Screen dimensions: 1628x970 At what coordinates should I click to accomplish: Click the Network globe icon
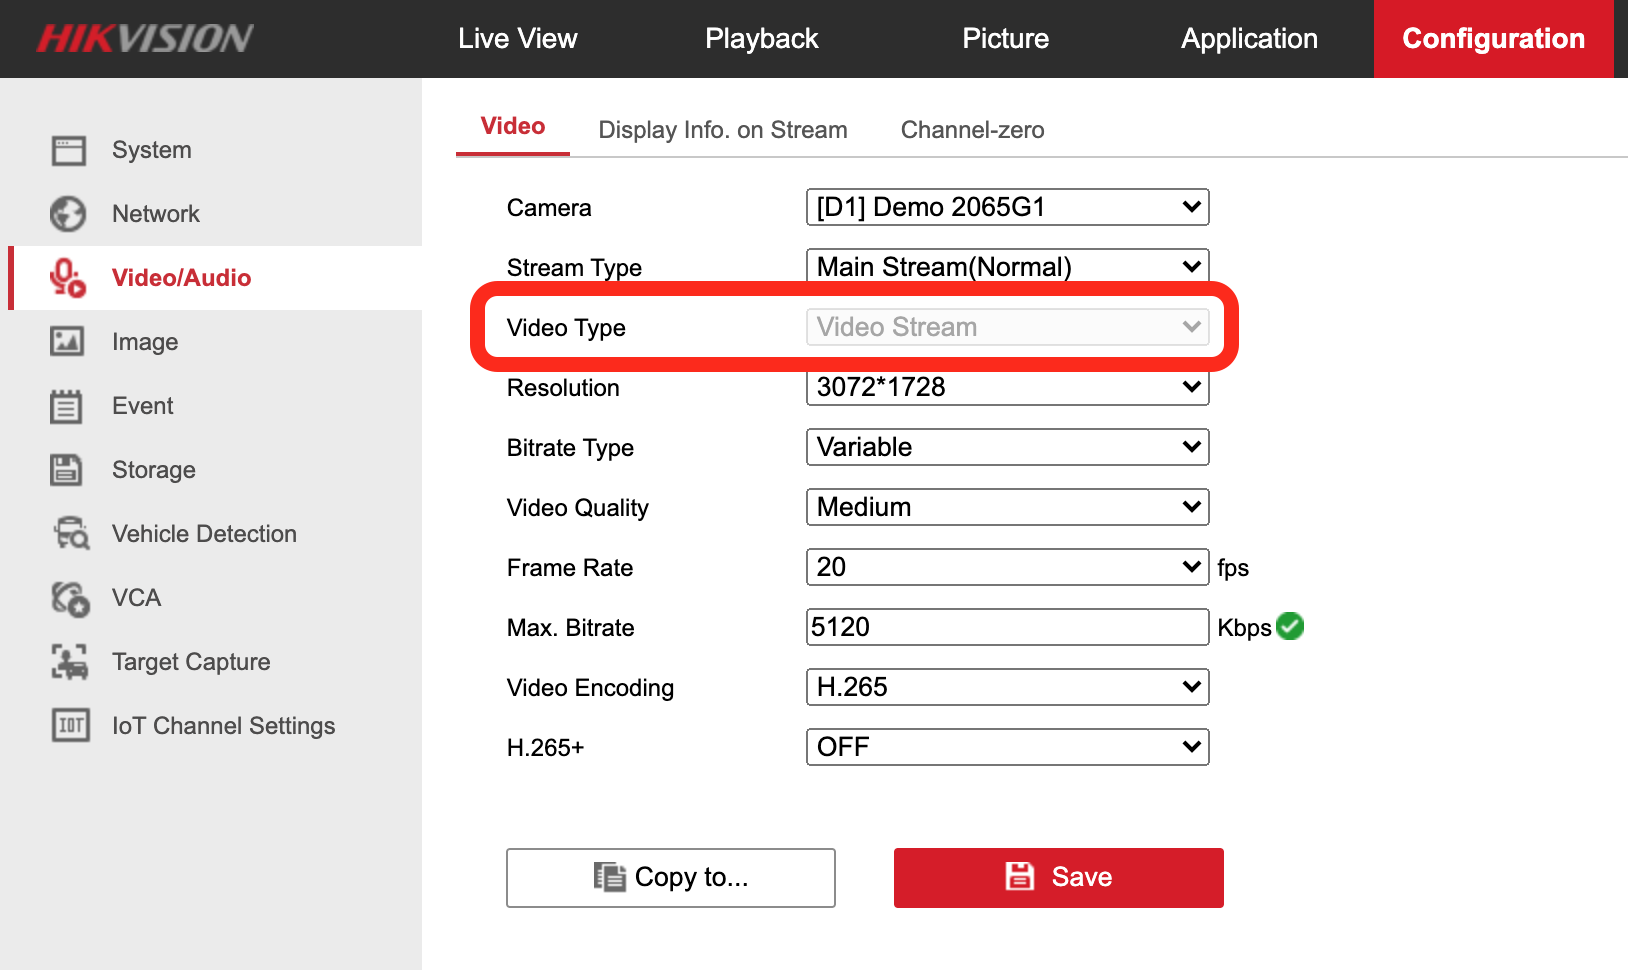click(x=68, y=214)
